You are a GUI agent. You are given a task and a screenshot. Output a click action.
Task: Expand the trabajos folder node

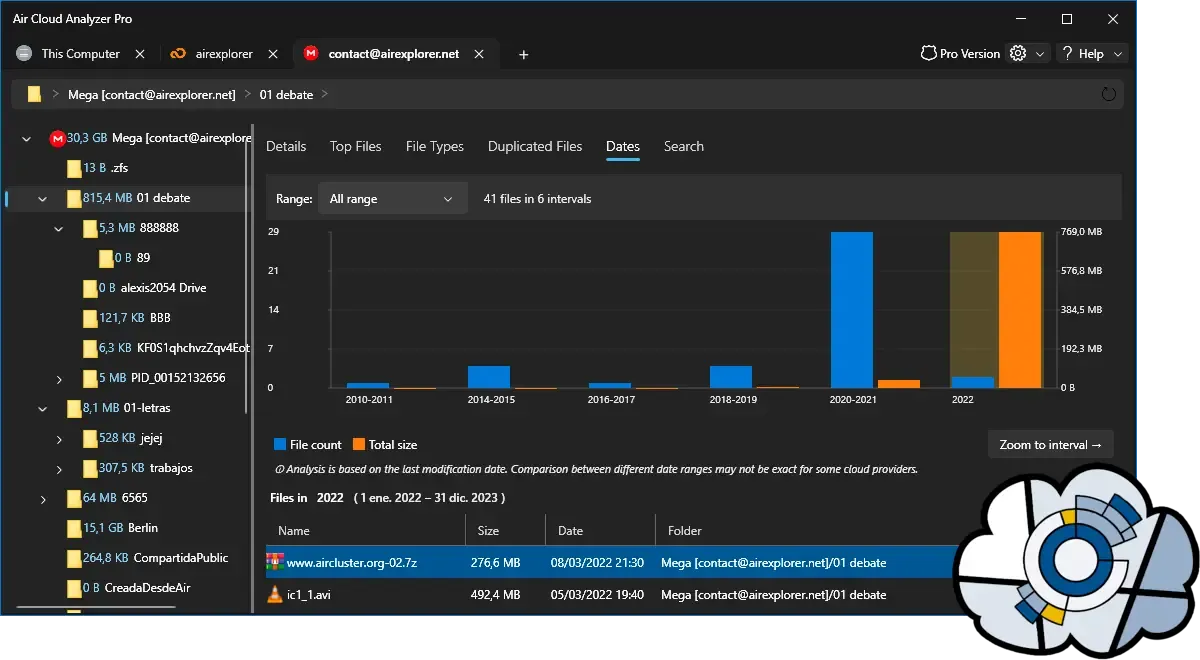click(59, 469)
